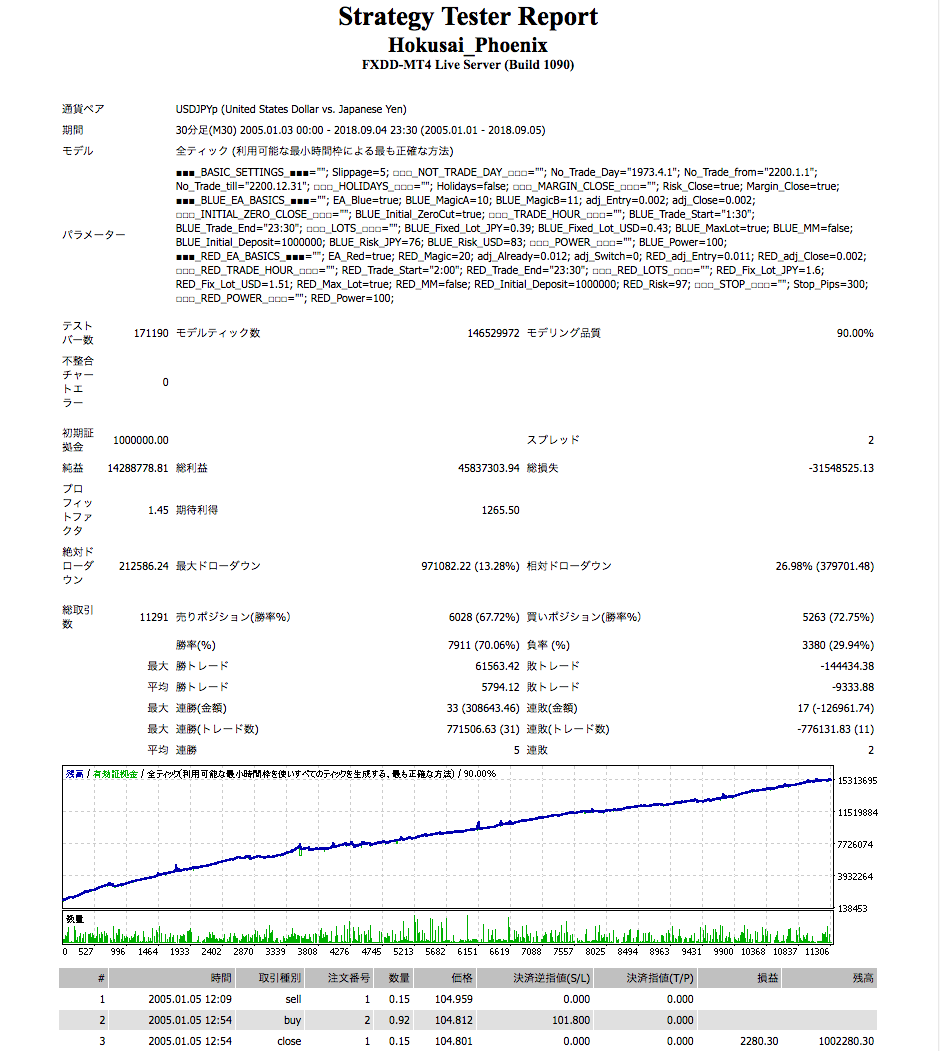Click the green volume bars panel
The image size is (940, 1051).
tap(448, 928)
